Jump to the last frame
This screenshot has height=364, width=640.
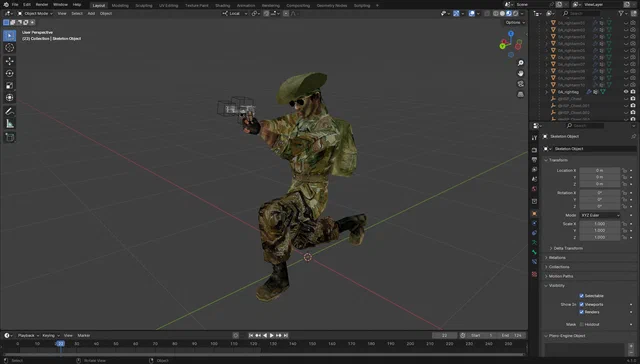point(286,335)
